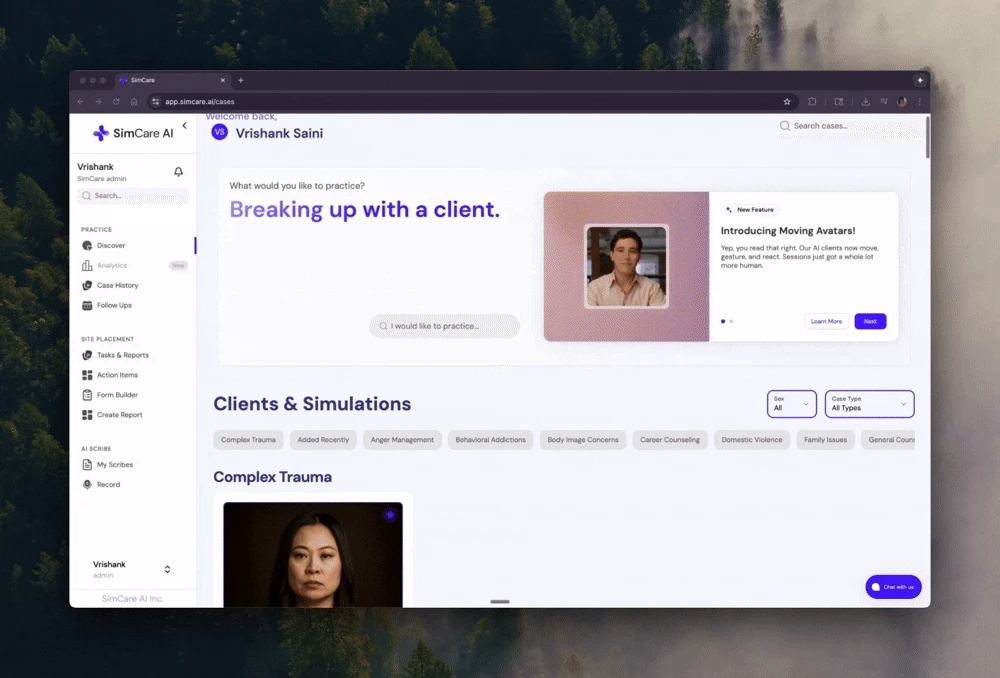Open the Case Type dropdown
1000x678 pixels.
click(x=869, y=404)
